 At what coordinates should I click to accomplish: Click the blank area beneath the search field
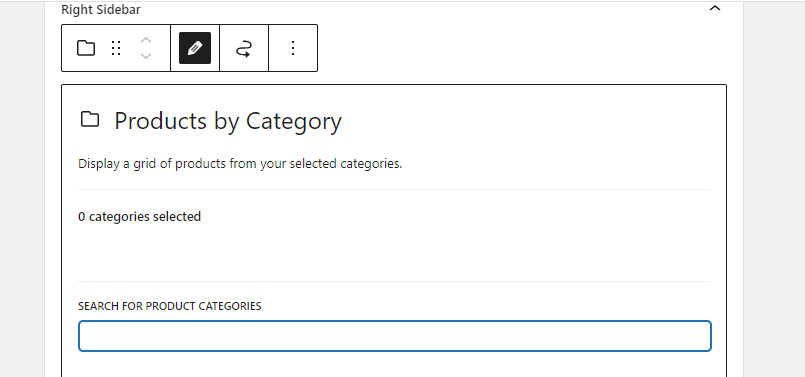[x=394, y=365]
